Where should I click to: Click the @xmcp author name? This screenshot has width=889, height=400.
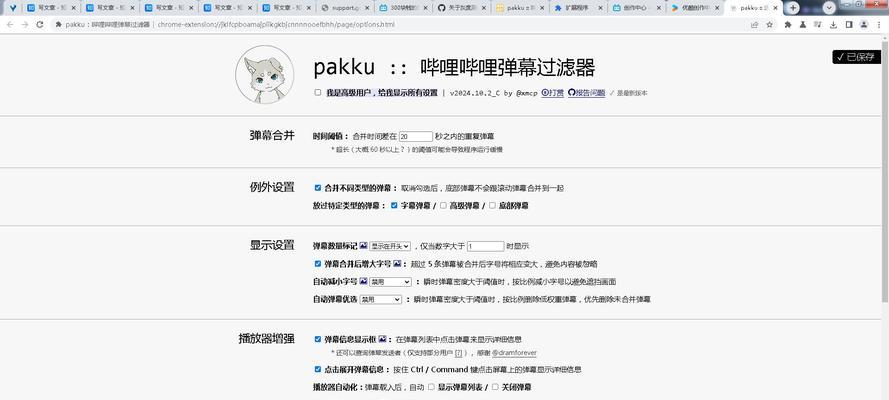(x=527, y=93)
